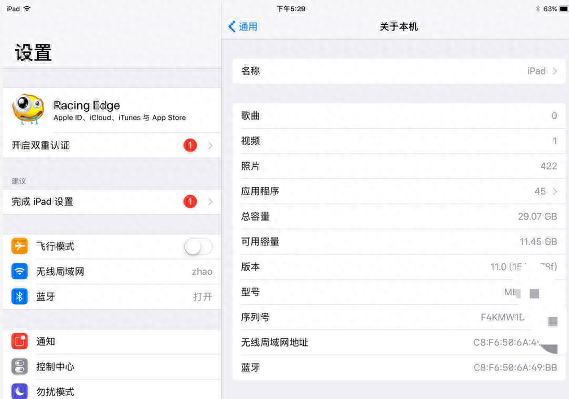Click 11.45 GB available capacity value

coord(538,242)
